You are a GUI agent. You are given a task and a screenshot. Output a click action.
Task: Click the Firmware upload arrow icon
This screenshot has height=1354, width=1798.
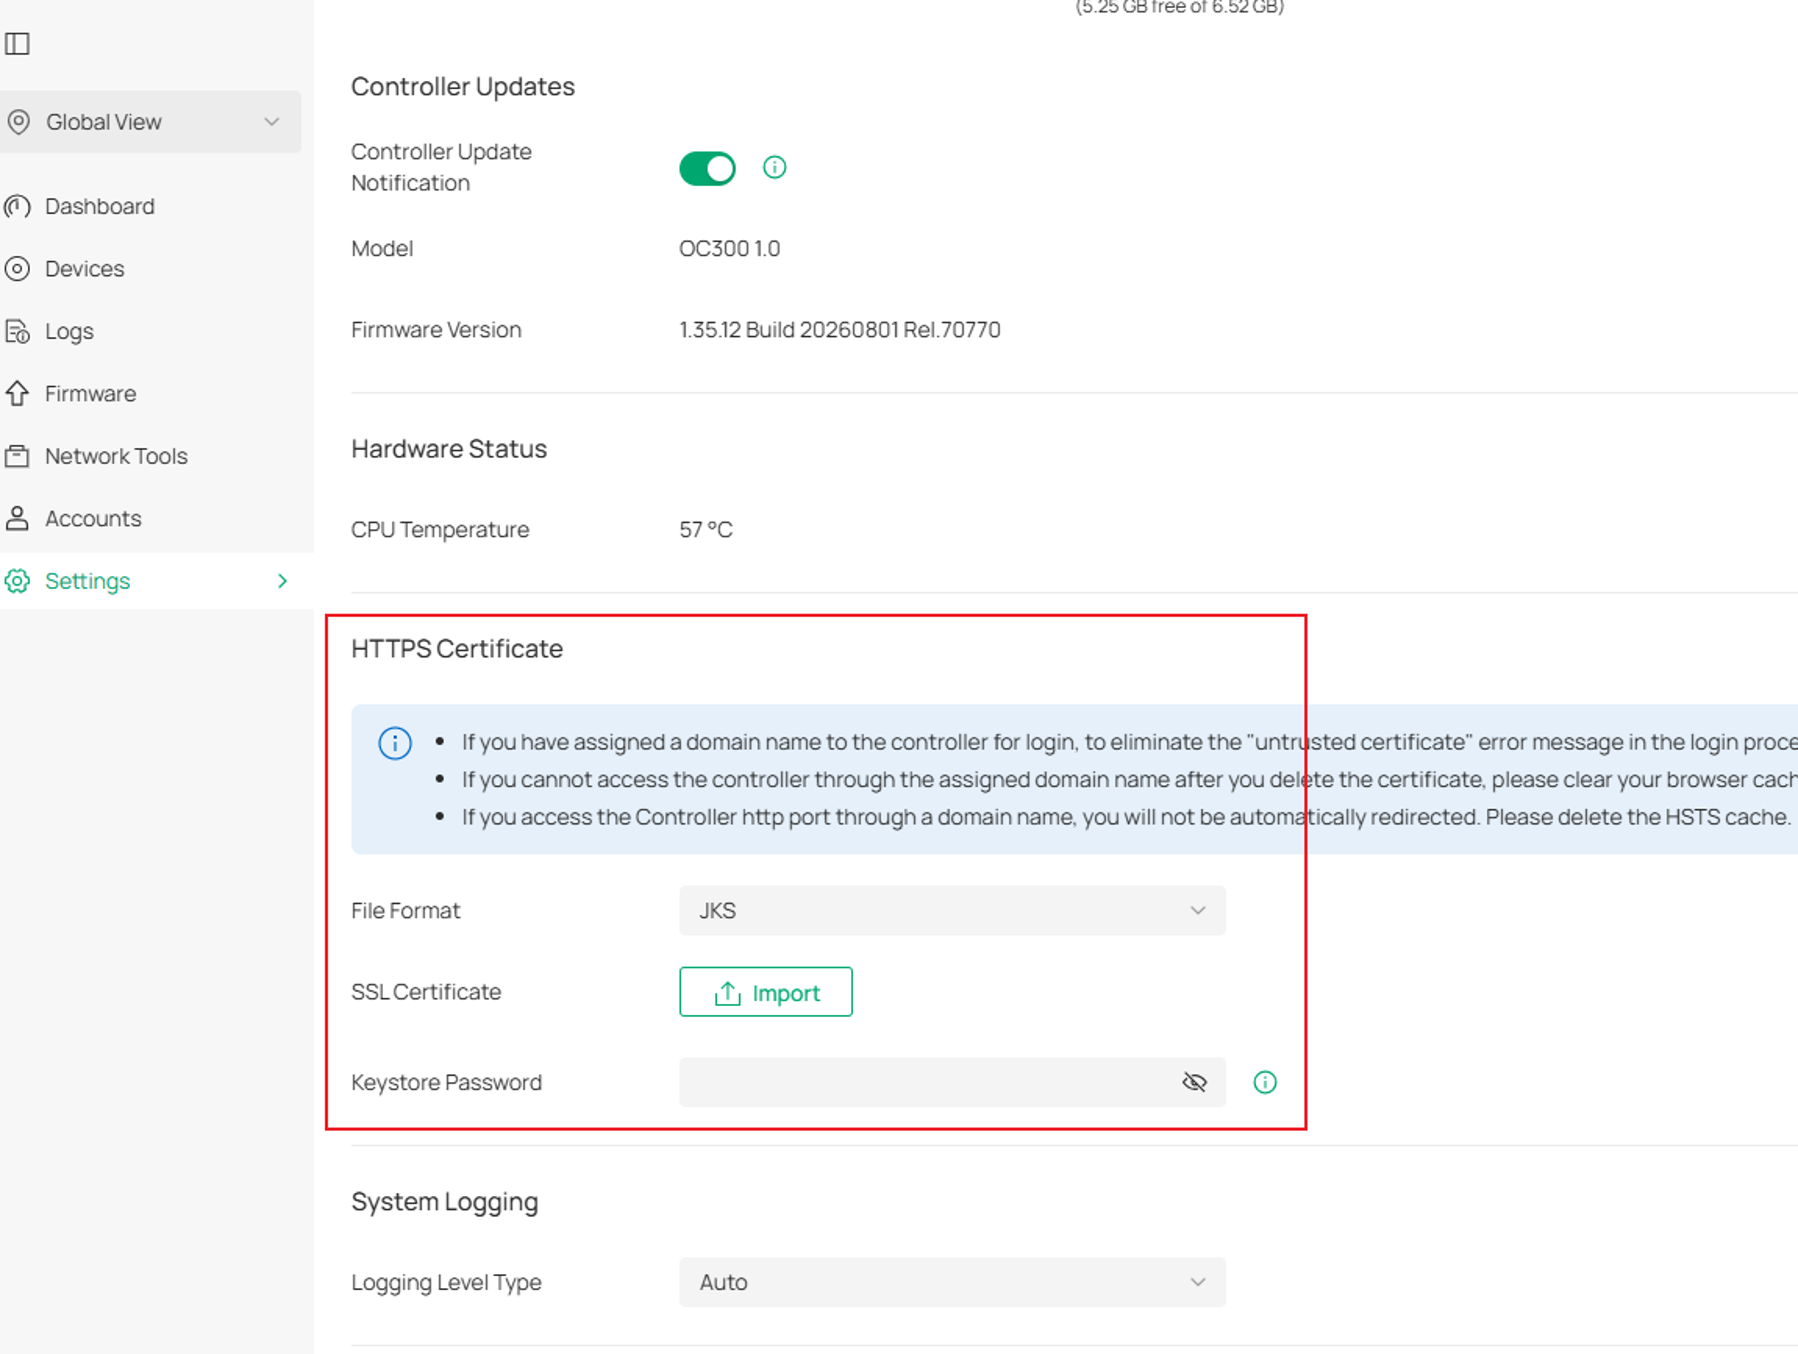coord(17,394)
